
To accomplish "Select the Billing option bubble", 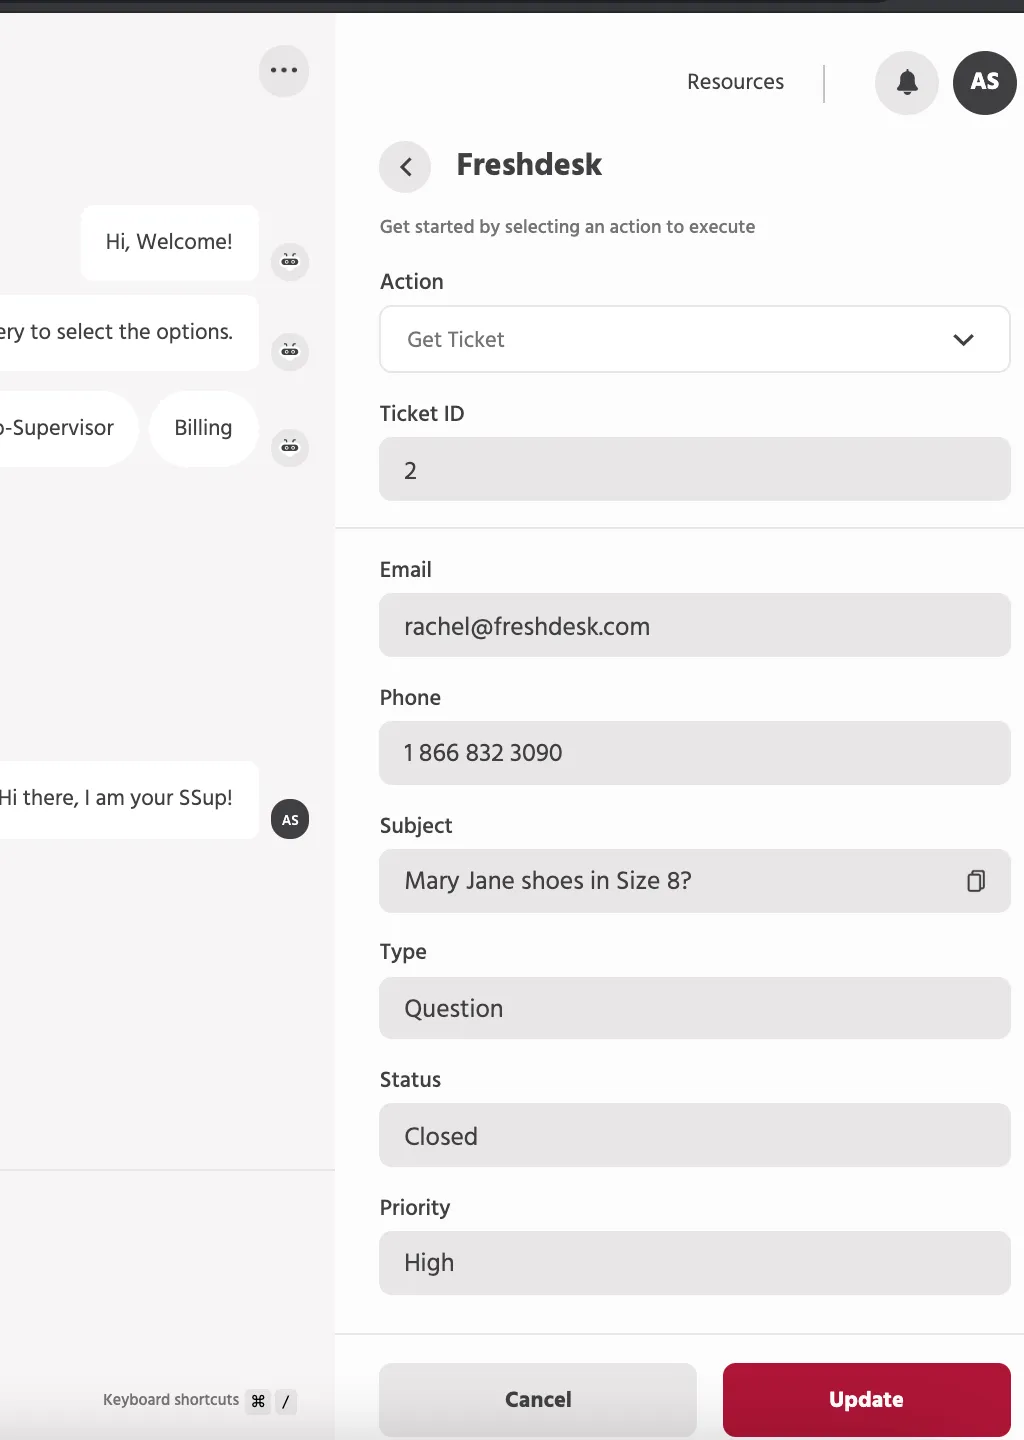I will (204, 428).
